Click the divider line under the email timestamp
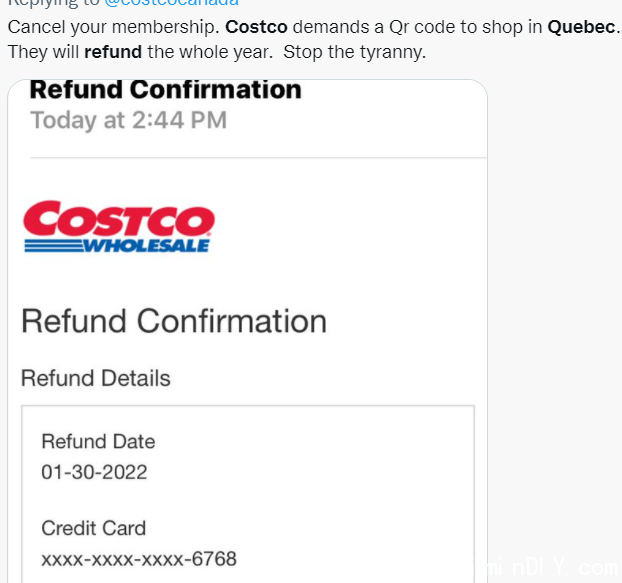Viewport: 622px width, 583px height. click(259, 158)
